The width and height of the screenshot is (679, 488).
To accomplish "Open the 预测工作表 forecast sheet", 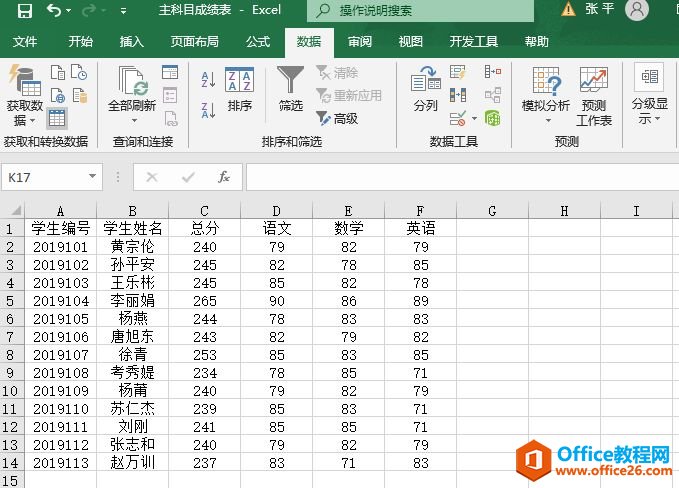I will coord(594,96).
